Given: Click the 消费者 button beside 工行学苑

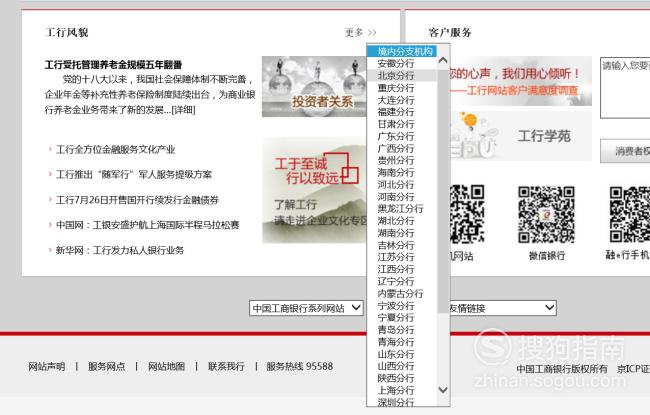Looking at the screenshot, I should click(x=625, y=151).
